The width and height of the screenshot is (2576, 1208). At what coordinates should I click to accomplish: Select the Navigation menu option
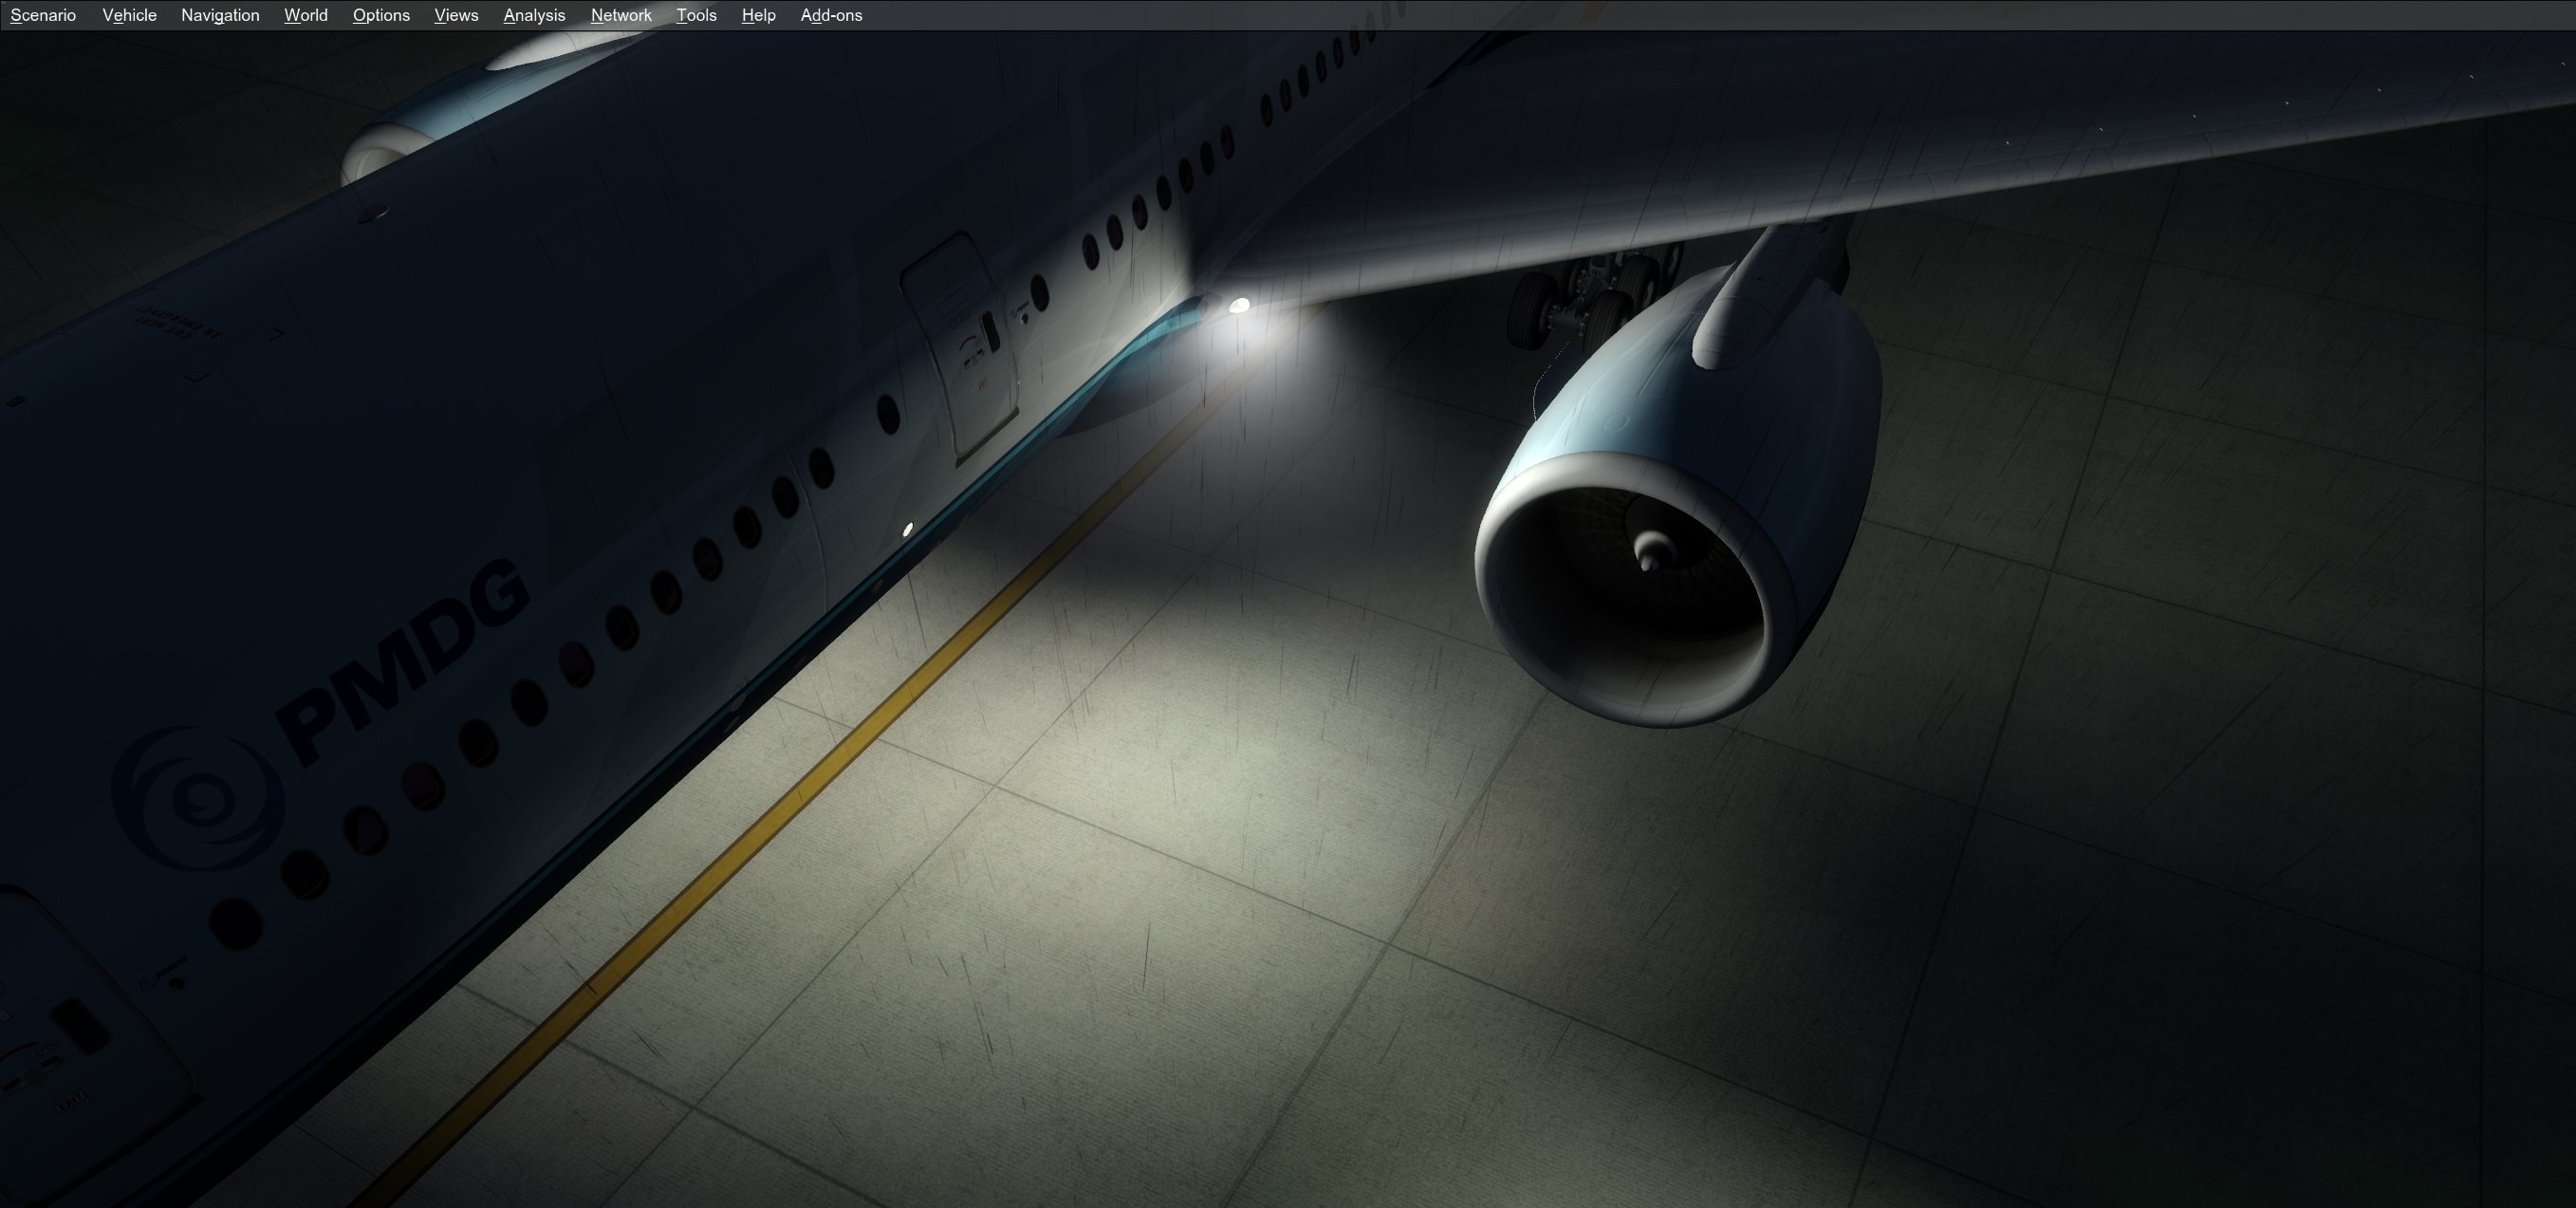(217, 15)
